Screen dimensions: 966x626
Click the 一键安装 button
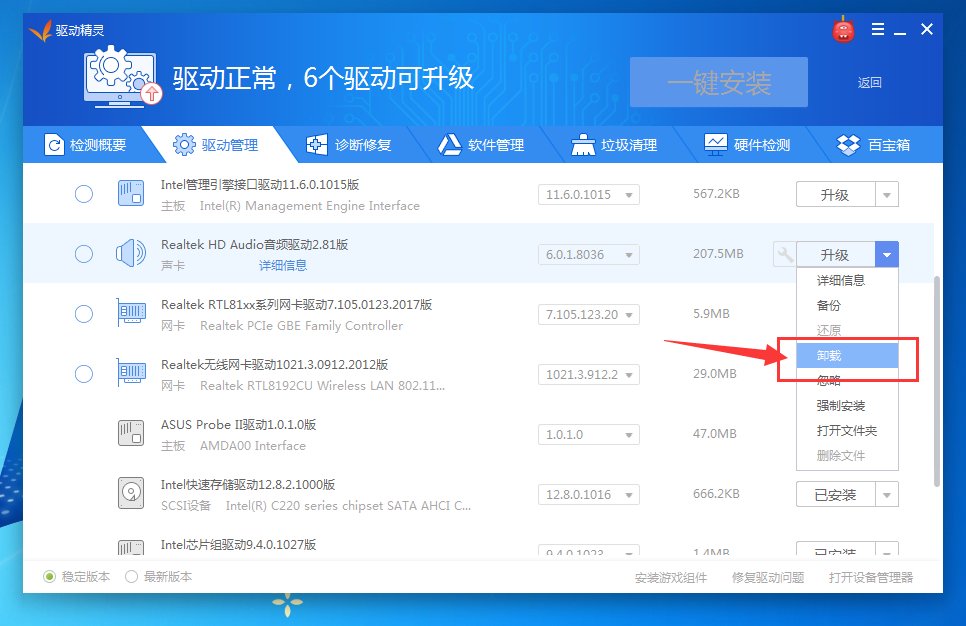pyautogui.click(x=718, y=82)
